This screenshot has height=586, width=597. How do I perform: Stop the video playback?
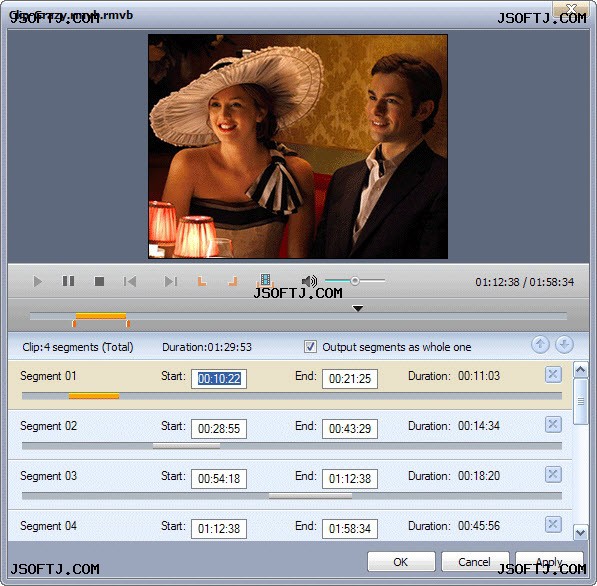tap(99, 281)
